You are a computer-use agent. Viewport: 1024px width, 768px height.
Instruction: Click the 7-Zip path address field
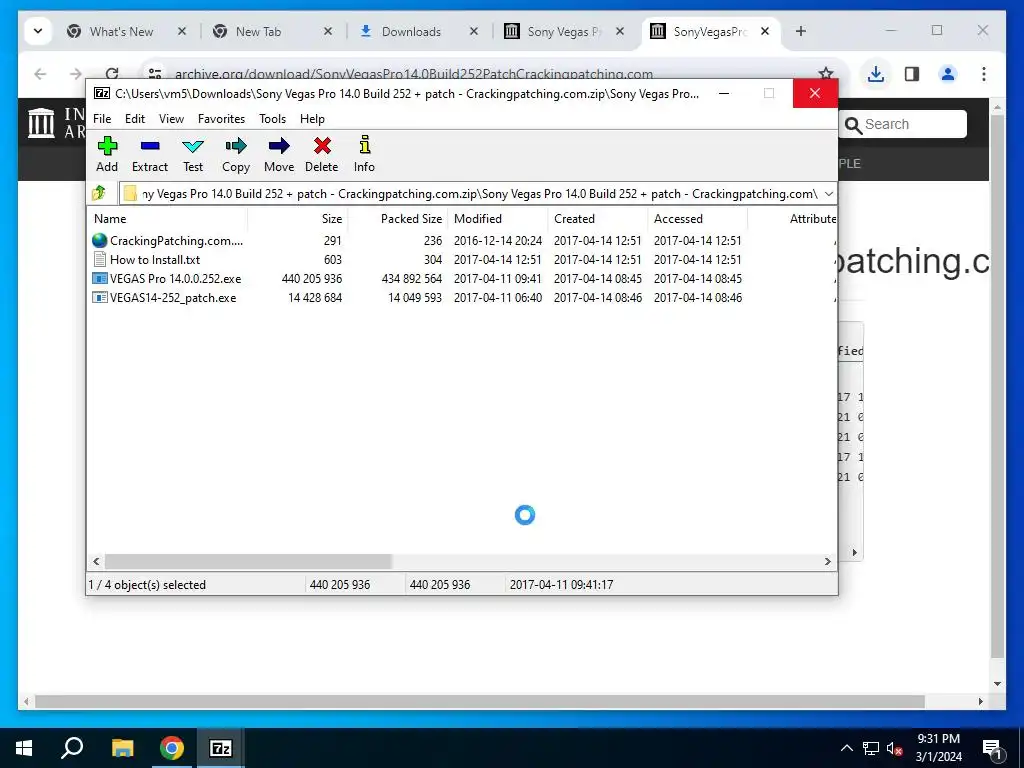point(478,194)
